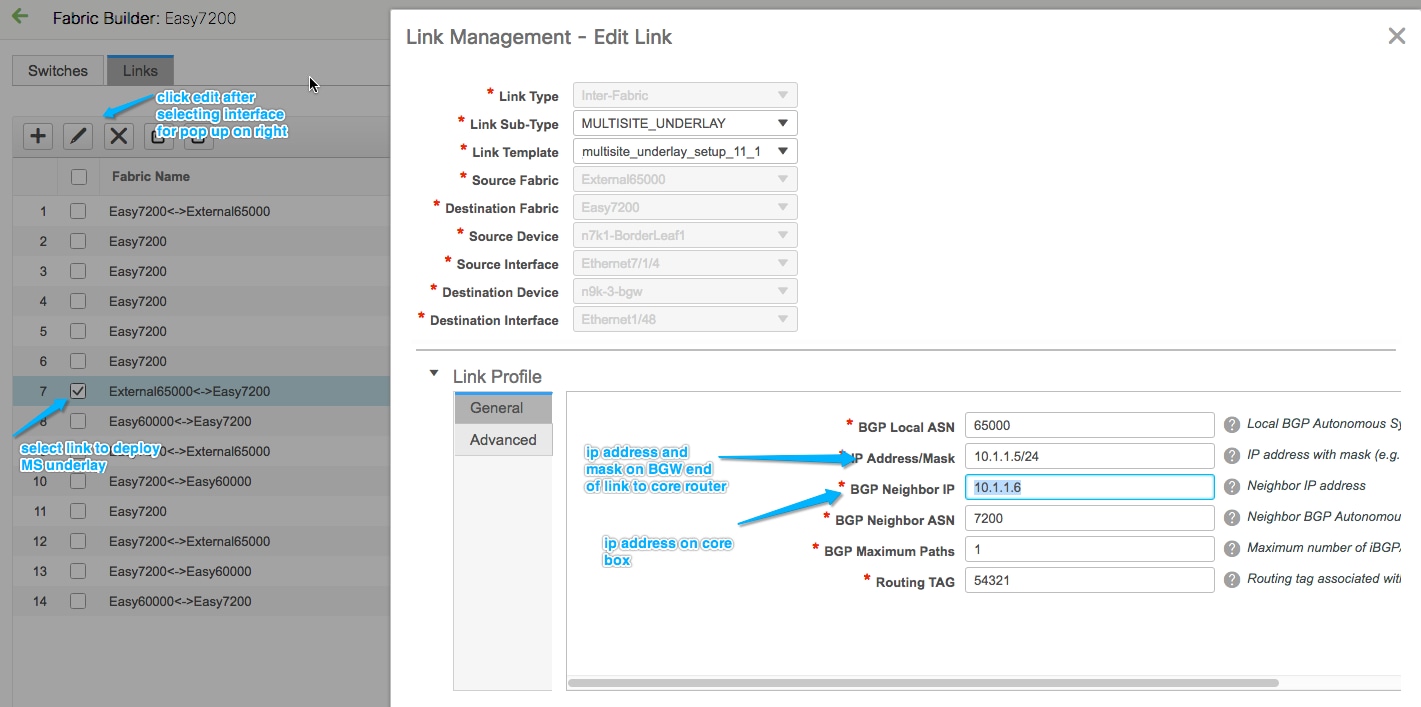Open Destination Device n9k-3-bgw dropdown
This screenshot has width=1421, height=707.
(x=685, y=291)
